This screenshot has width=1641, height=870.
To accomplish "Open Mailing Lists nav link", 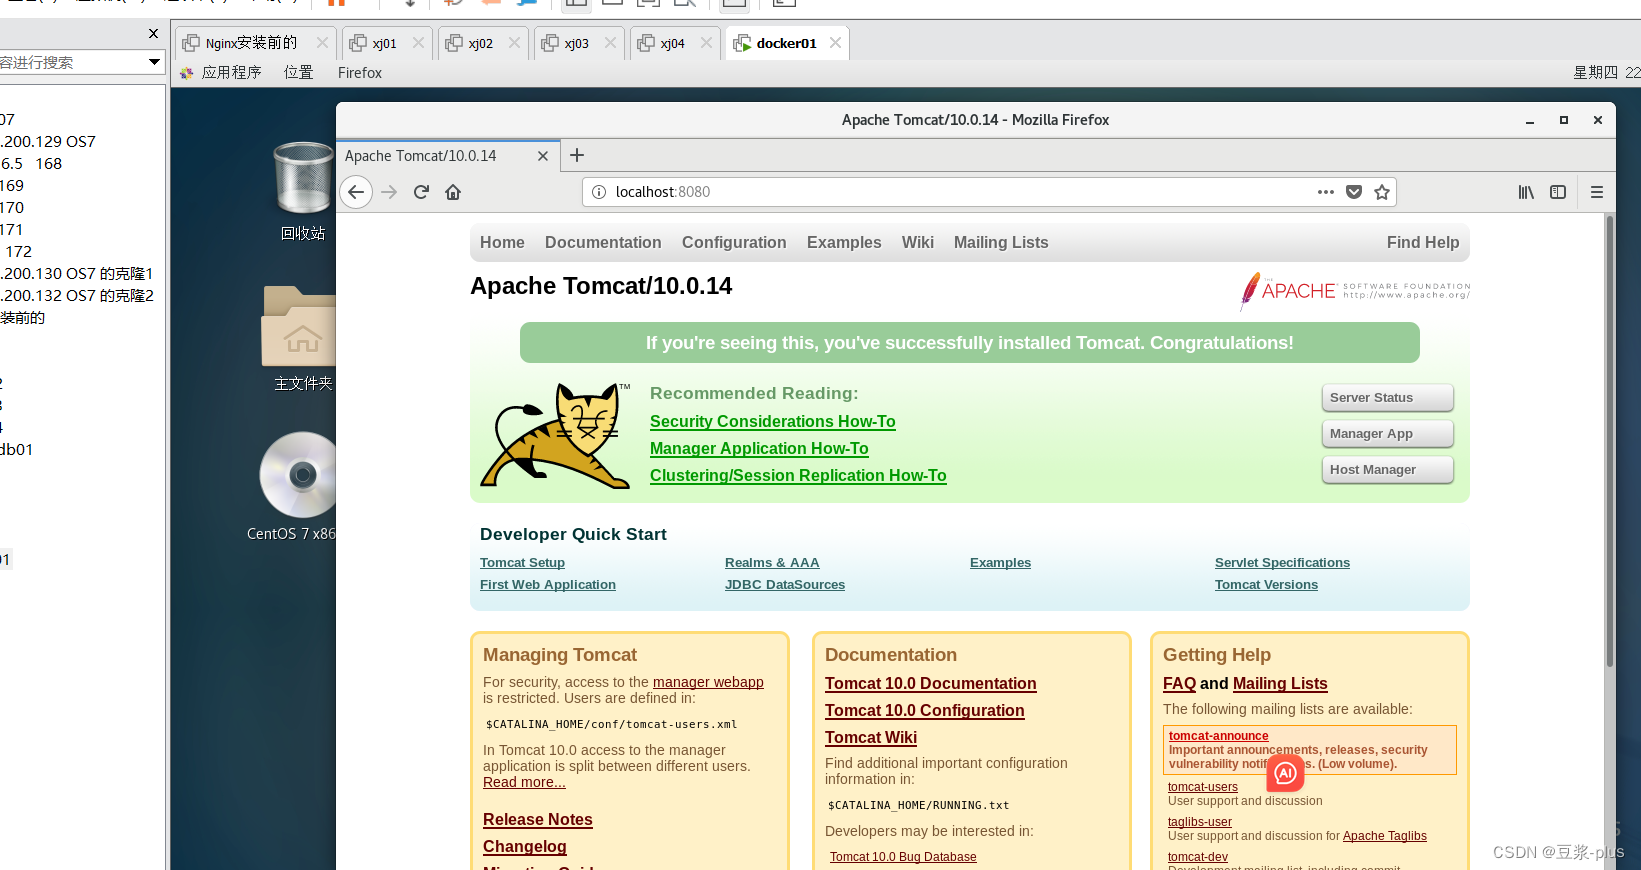I will click(x=1001, y=242).
